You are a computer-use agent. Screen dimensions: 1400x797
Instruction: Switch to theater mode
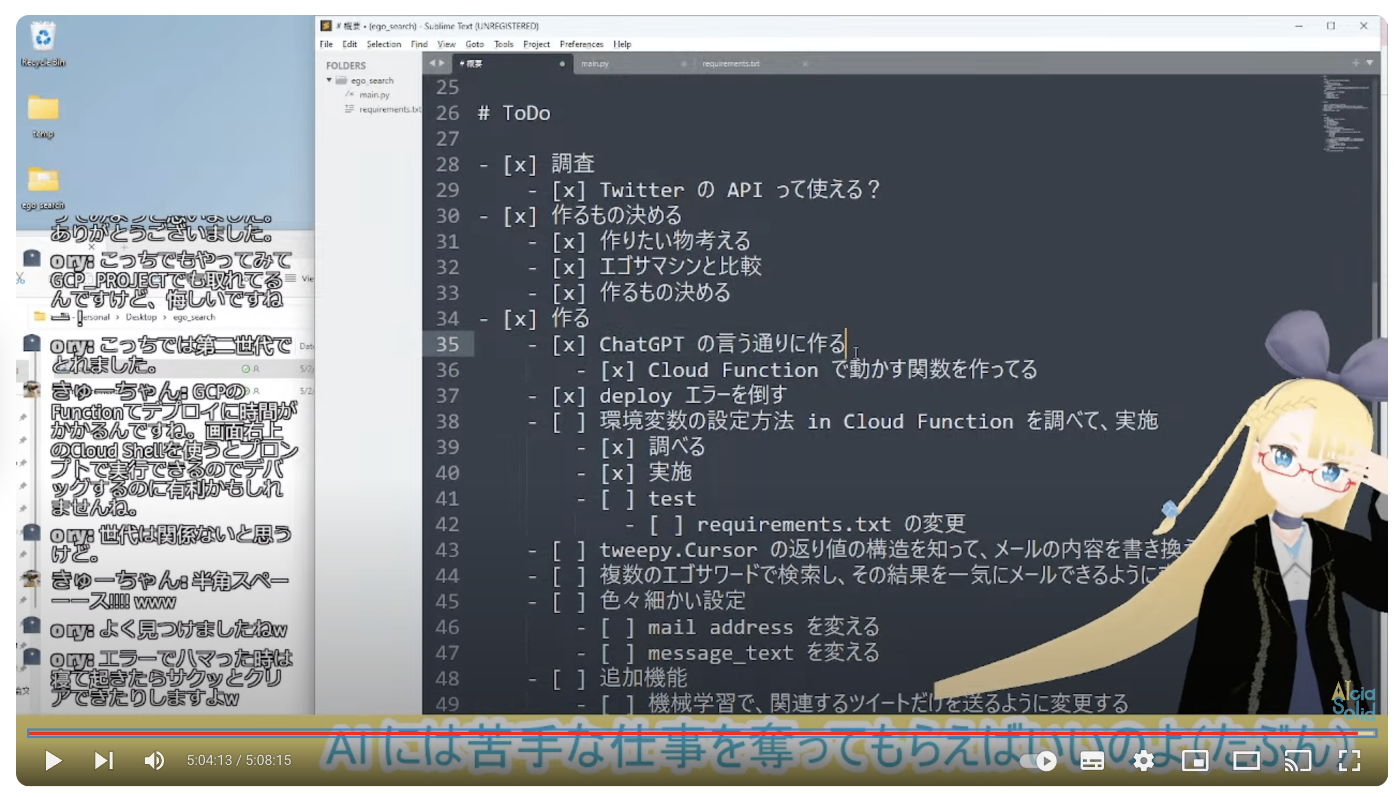coord(1246,760)
